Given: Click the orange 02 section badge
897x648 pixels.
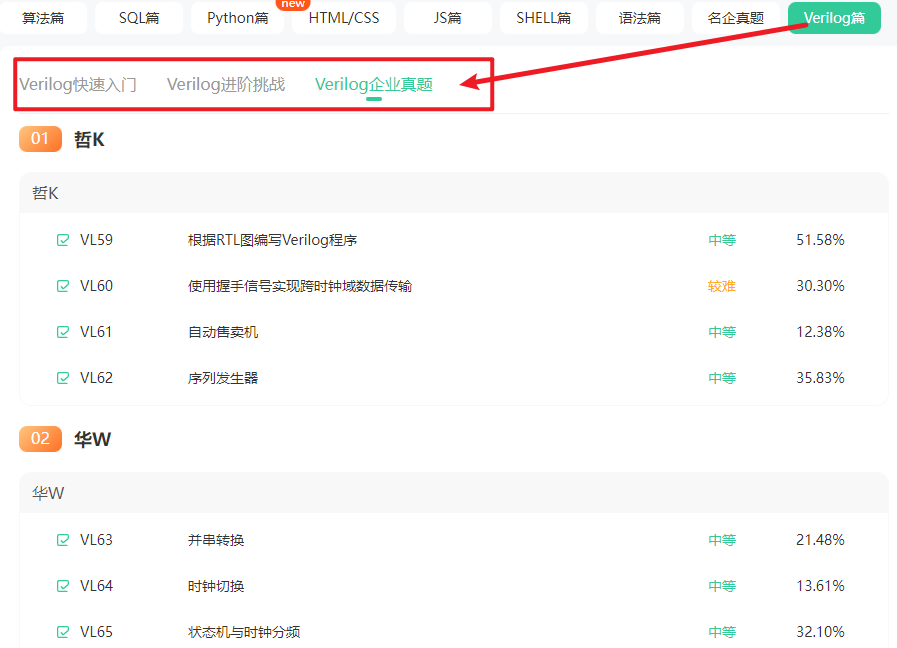Looking at the screenshot, I should (40, 439).
